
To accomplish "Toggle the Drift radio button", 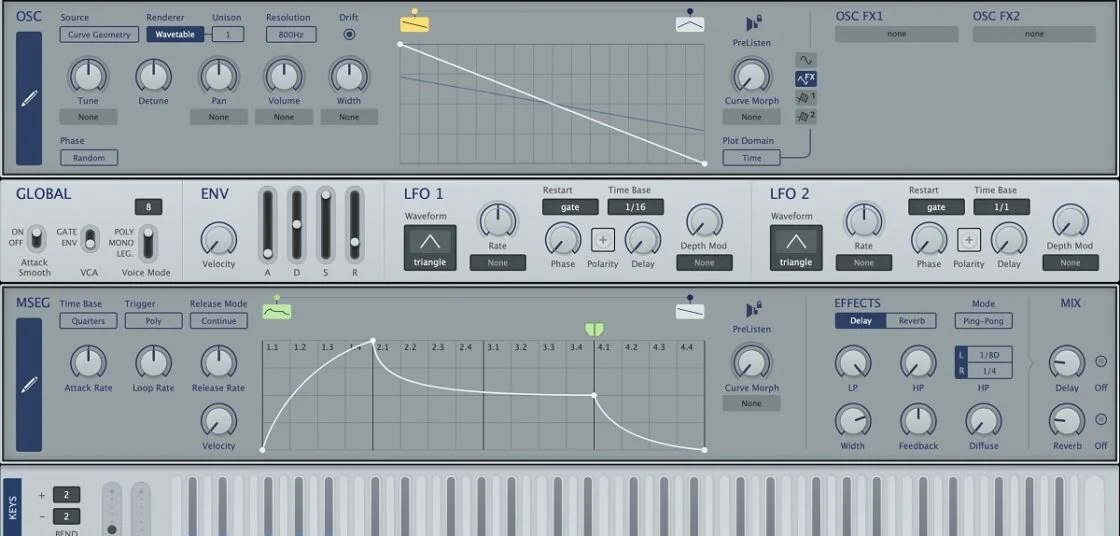I will (x=349, y=34).
